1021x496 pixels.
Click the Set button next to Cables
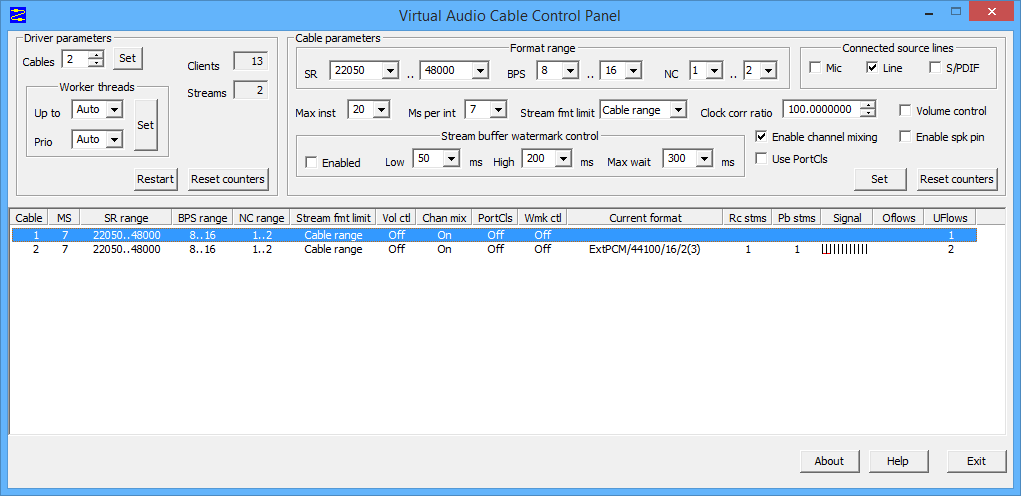(x=128, y=59)
